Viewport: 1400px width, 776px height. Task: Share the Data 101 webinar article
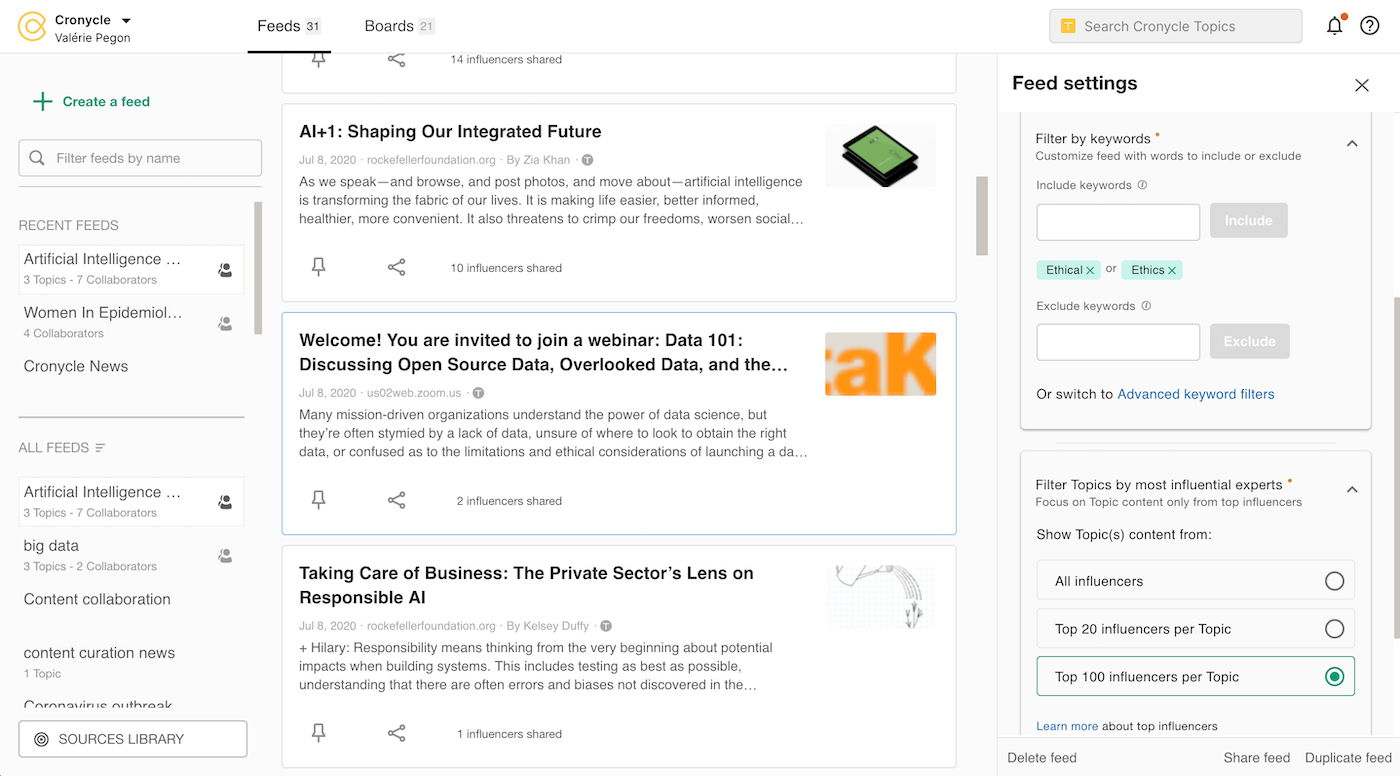point(397,500)
